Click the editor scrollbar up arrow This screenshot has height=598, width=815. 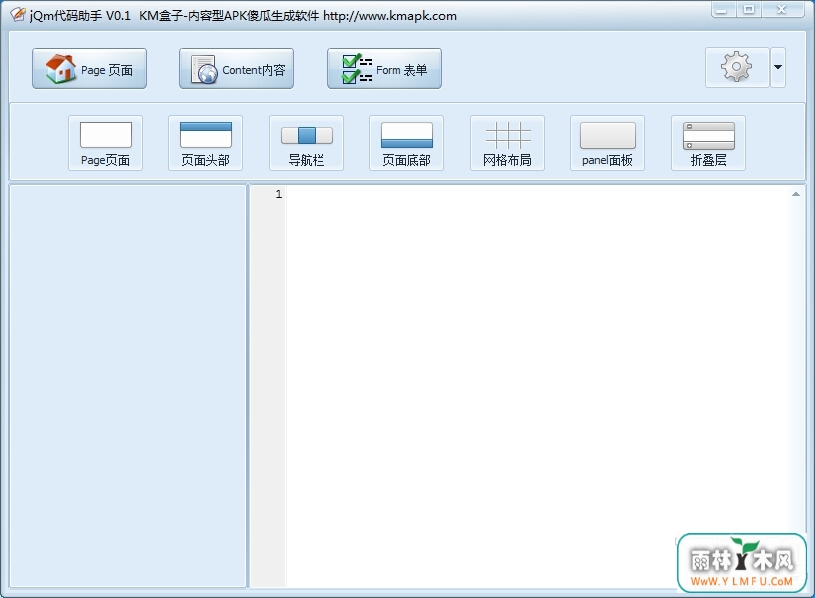tap(796, 194)
